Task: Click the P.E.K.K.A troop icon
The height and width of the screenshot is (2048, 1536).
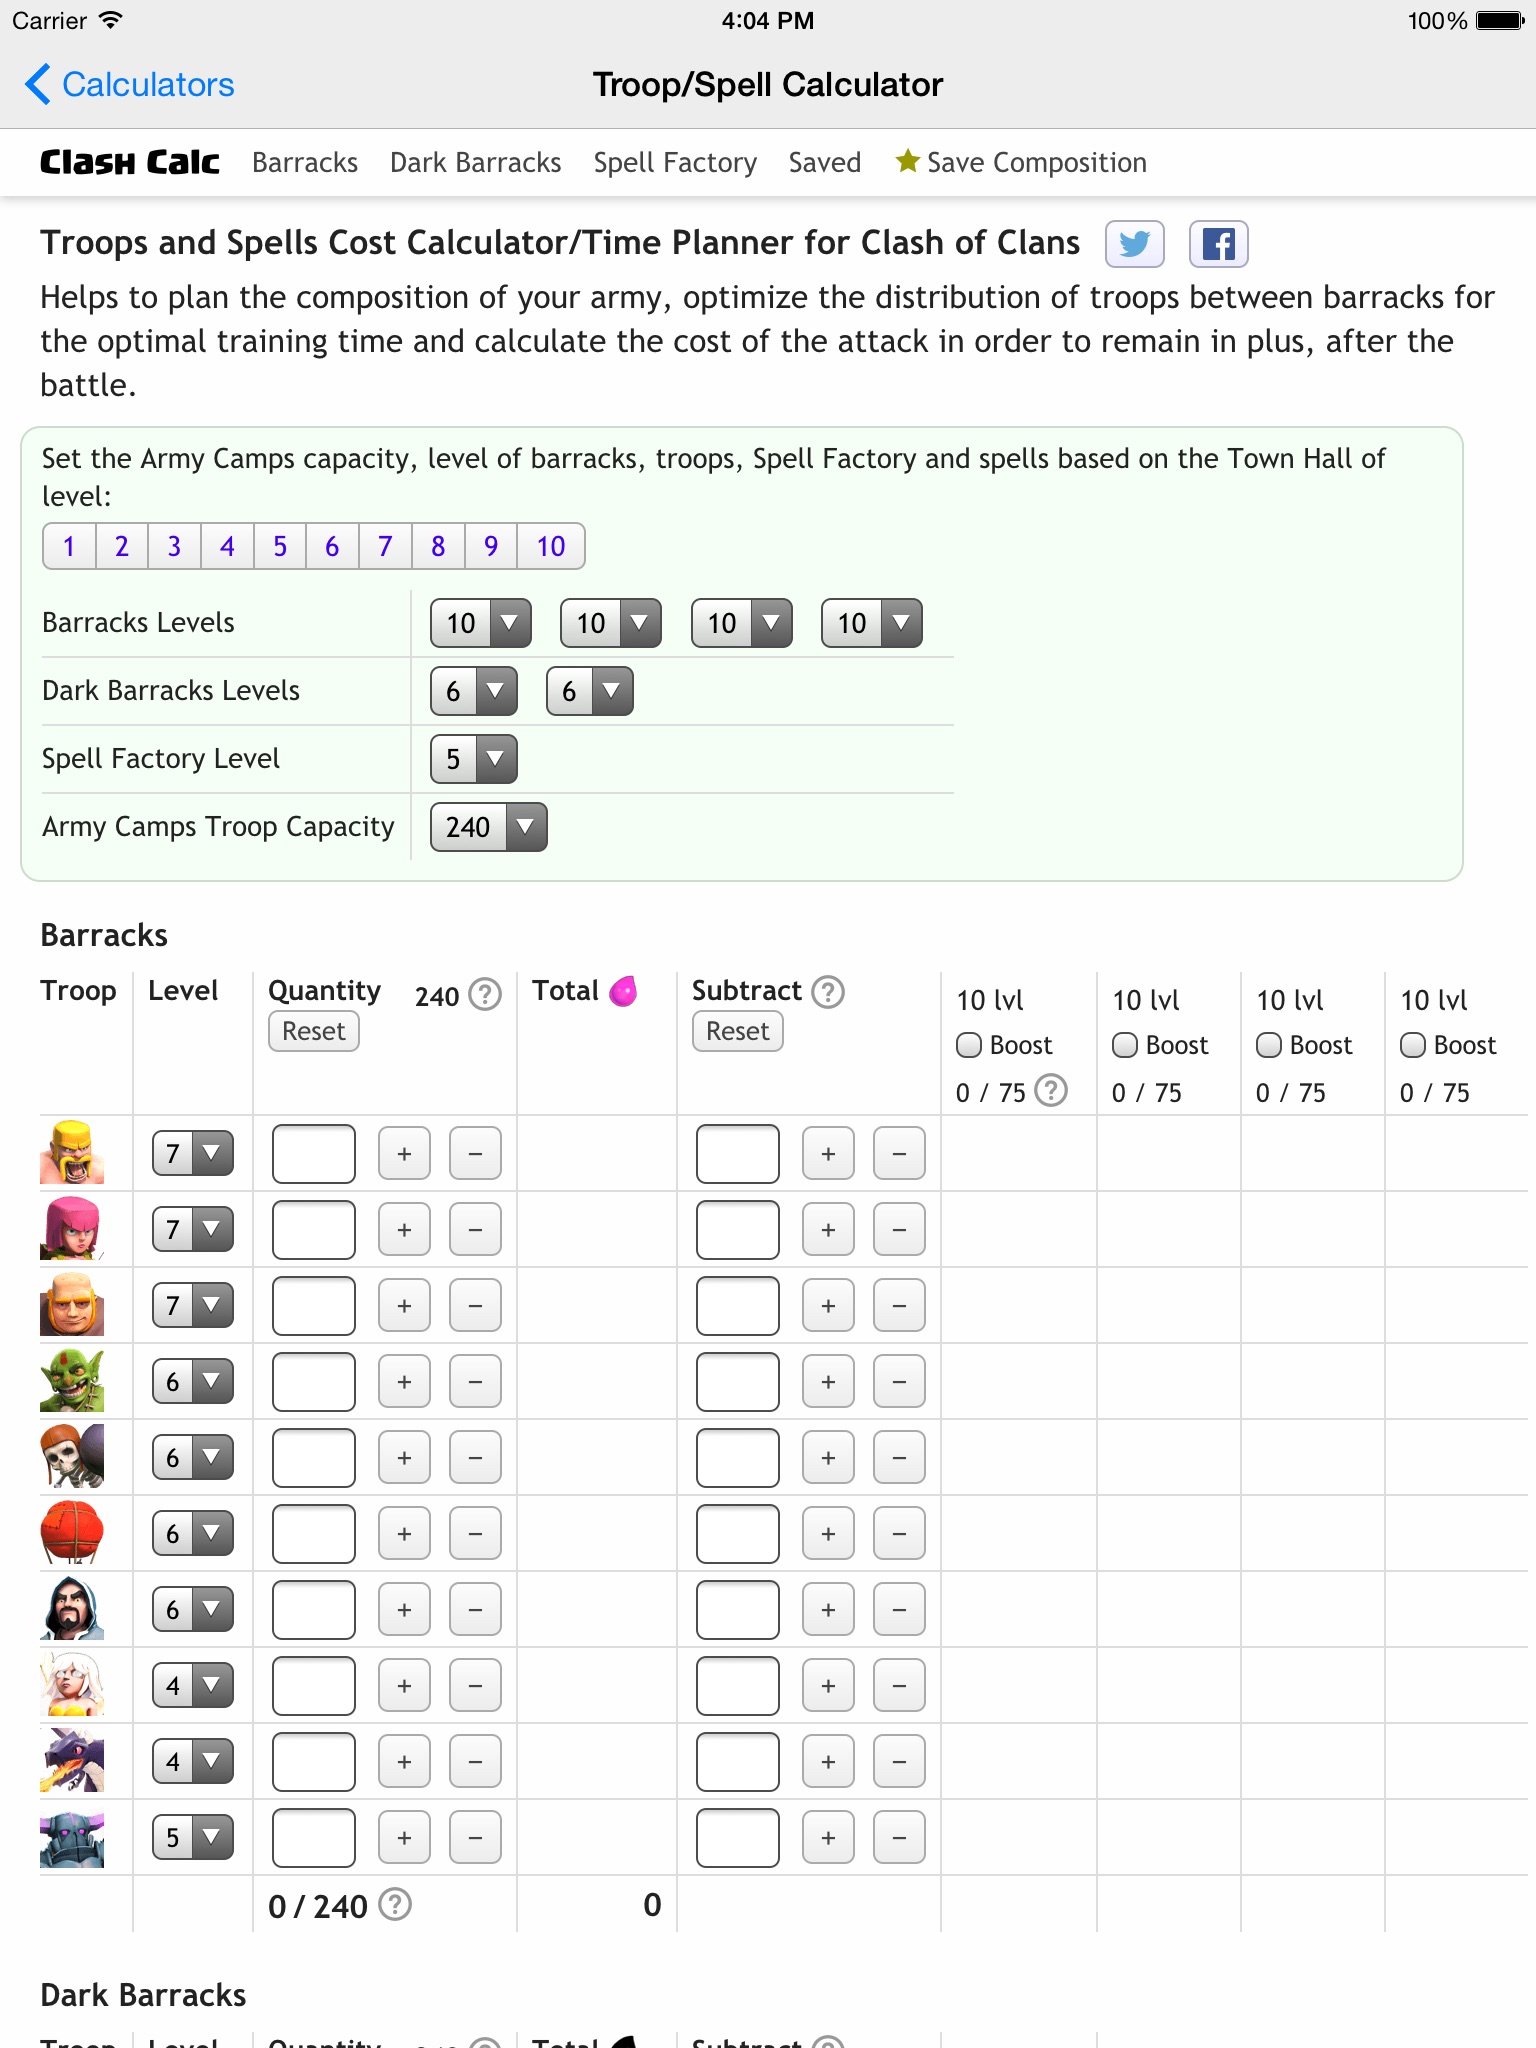Action: [72, 1838]
